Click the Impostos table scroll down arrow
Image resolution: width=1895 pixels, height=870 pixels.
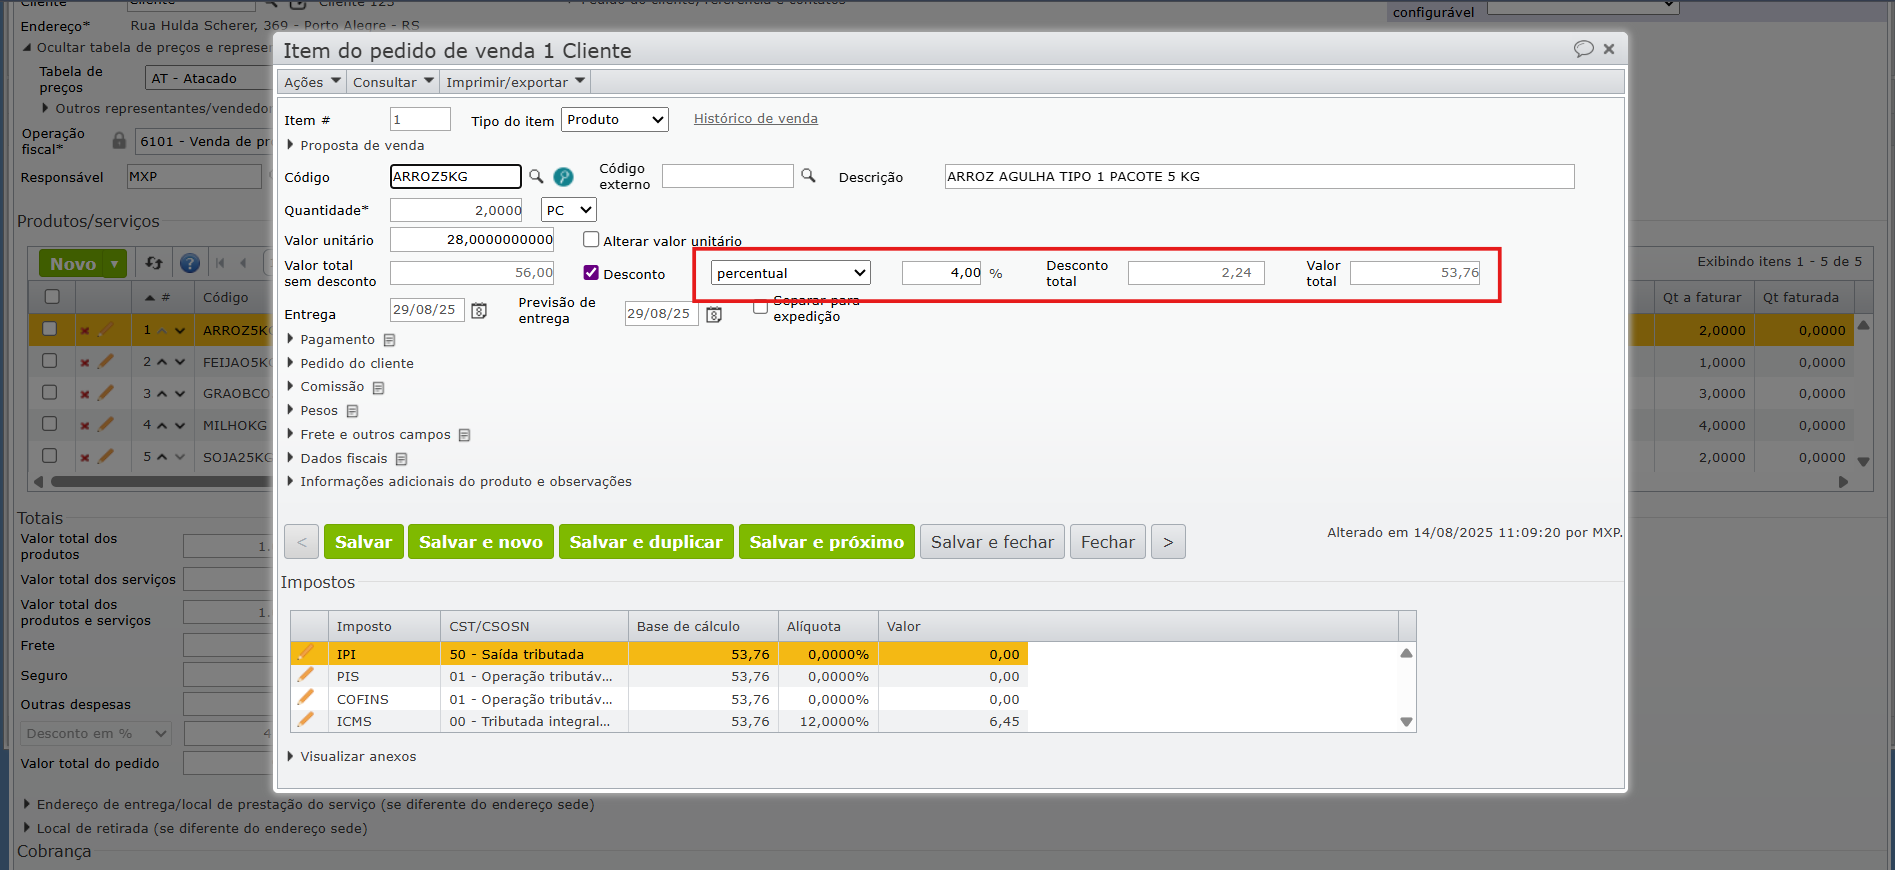[1406, 722]
